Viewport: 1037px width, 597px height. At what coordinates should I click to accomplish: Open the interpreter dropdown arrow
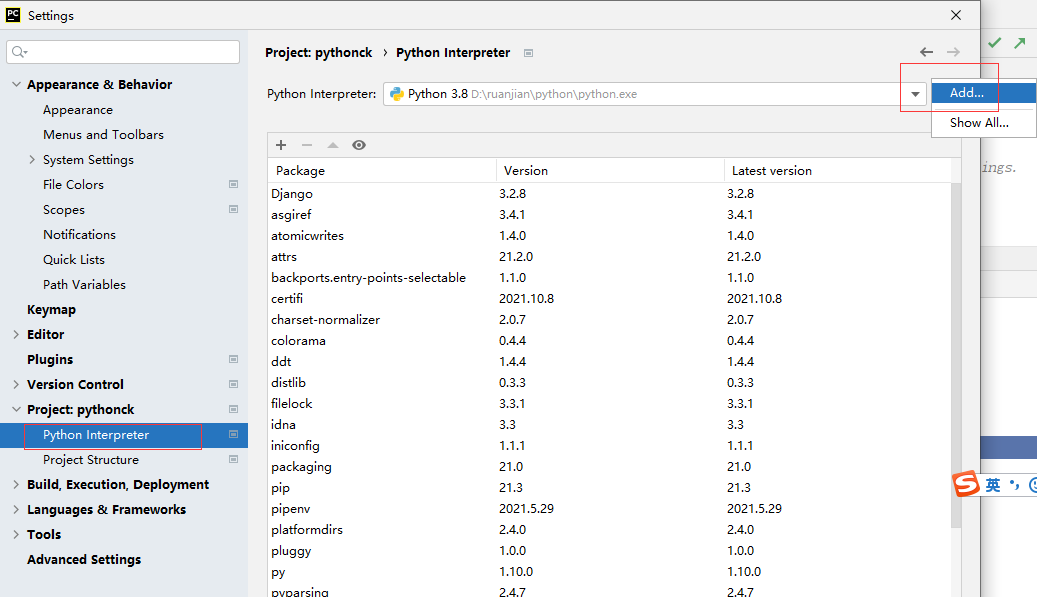[915, 94]
